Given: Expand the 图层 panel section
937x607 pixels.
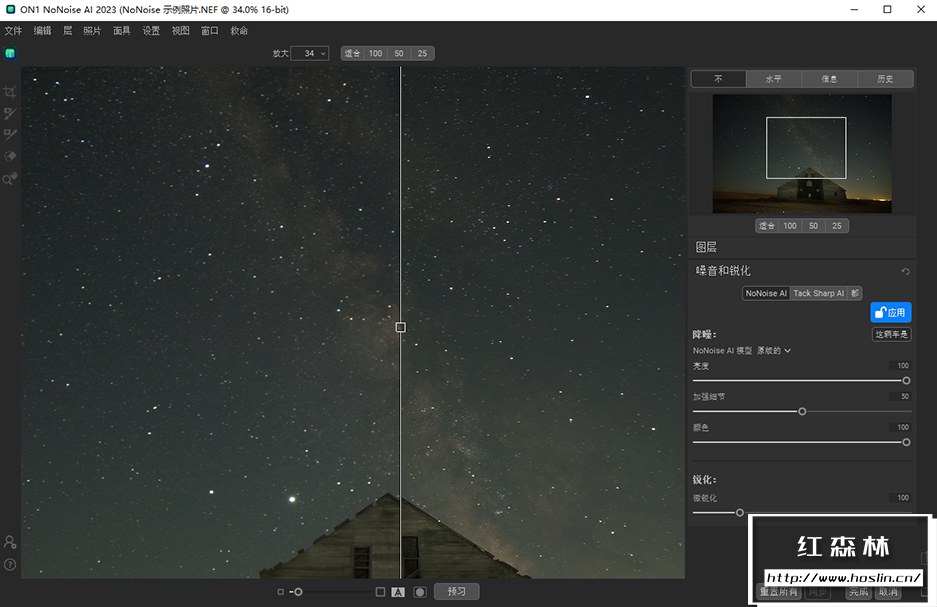Looking at the screenshot, I should 706,247.
